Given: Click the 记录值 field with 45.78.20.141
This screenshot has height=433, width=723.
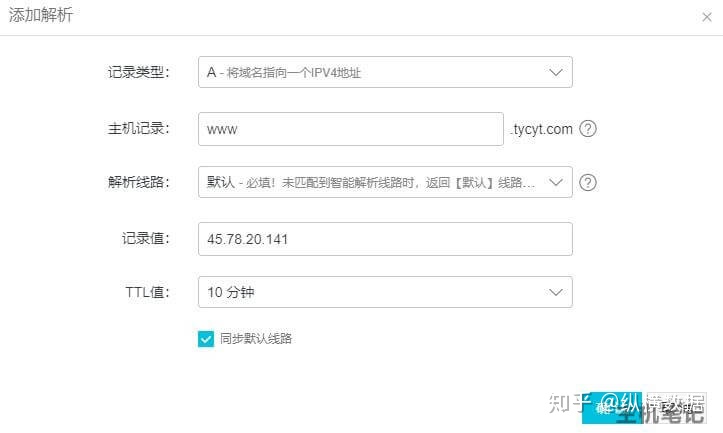Looking at the screenshot, I should (385, 239).
